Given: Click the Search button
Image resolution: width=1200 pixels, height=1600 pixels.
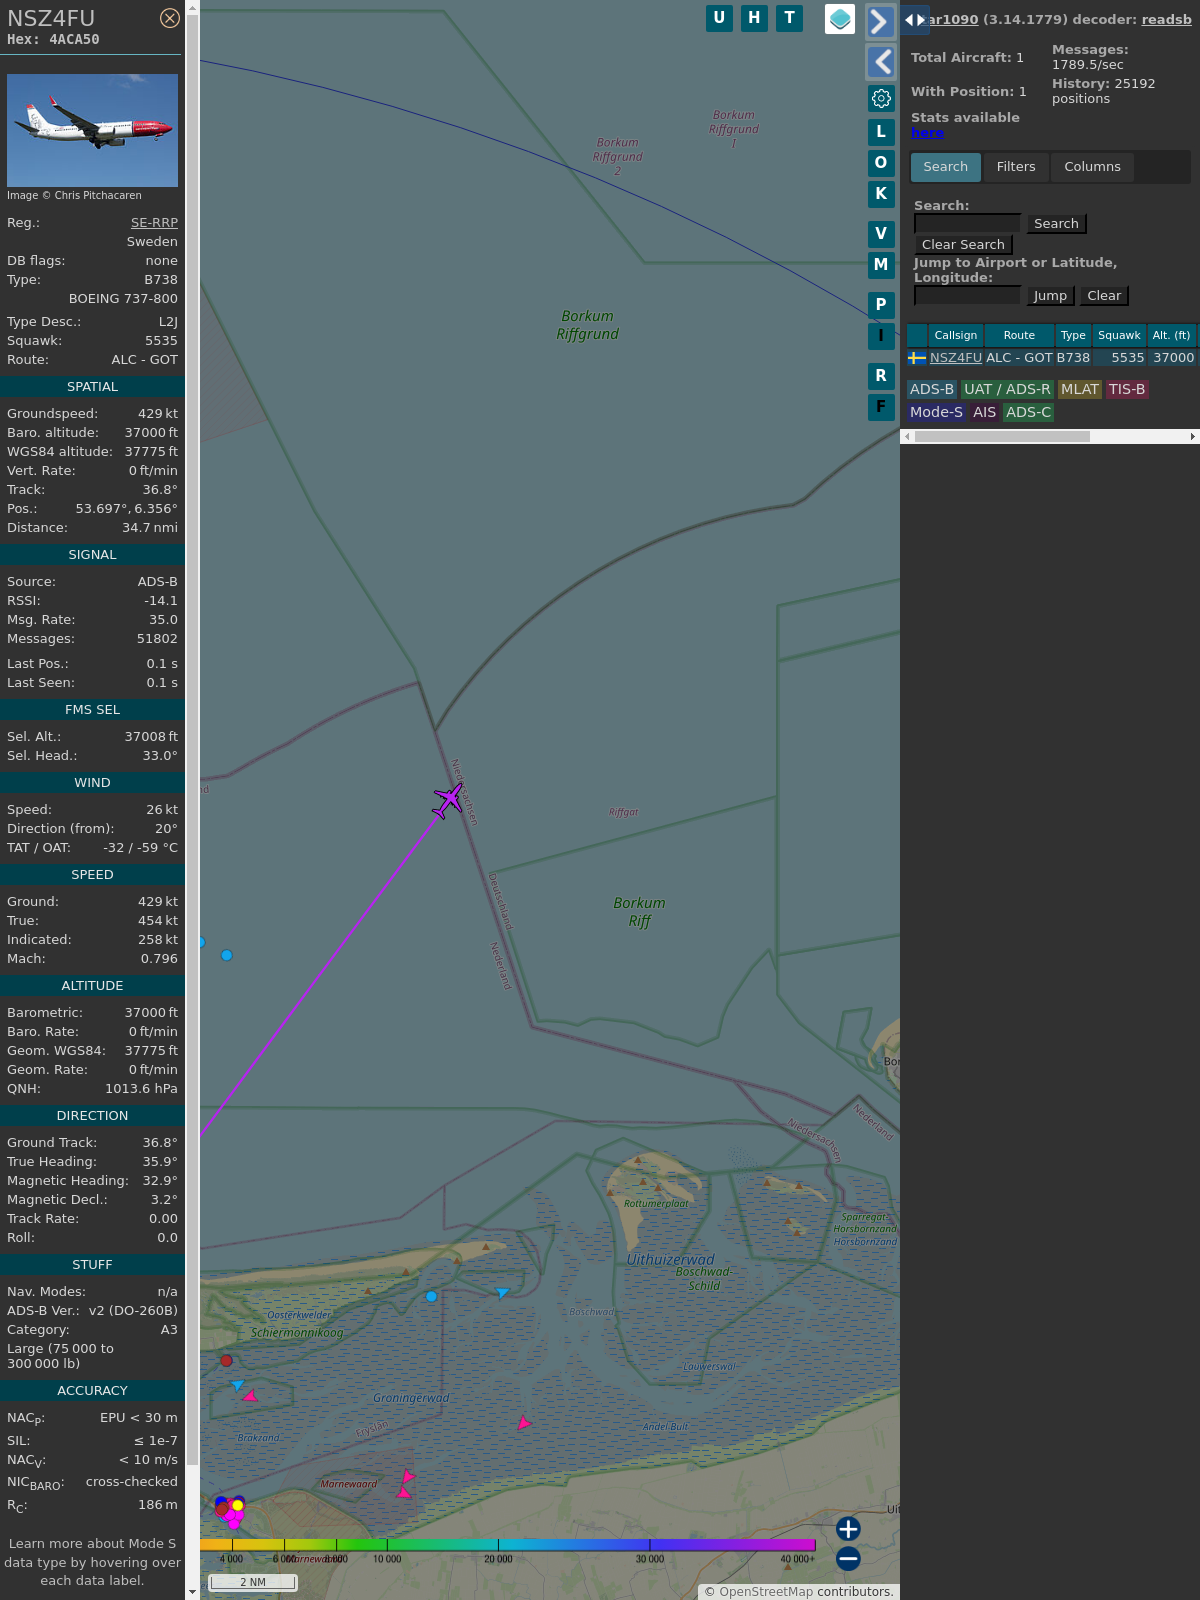Looking at the screenshot, I should tap(1056, 224).
